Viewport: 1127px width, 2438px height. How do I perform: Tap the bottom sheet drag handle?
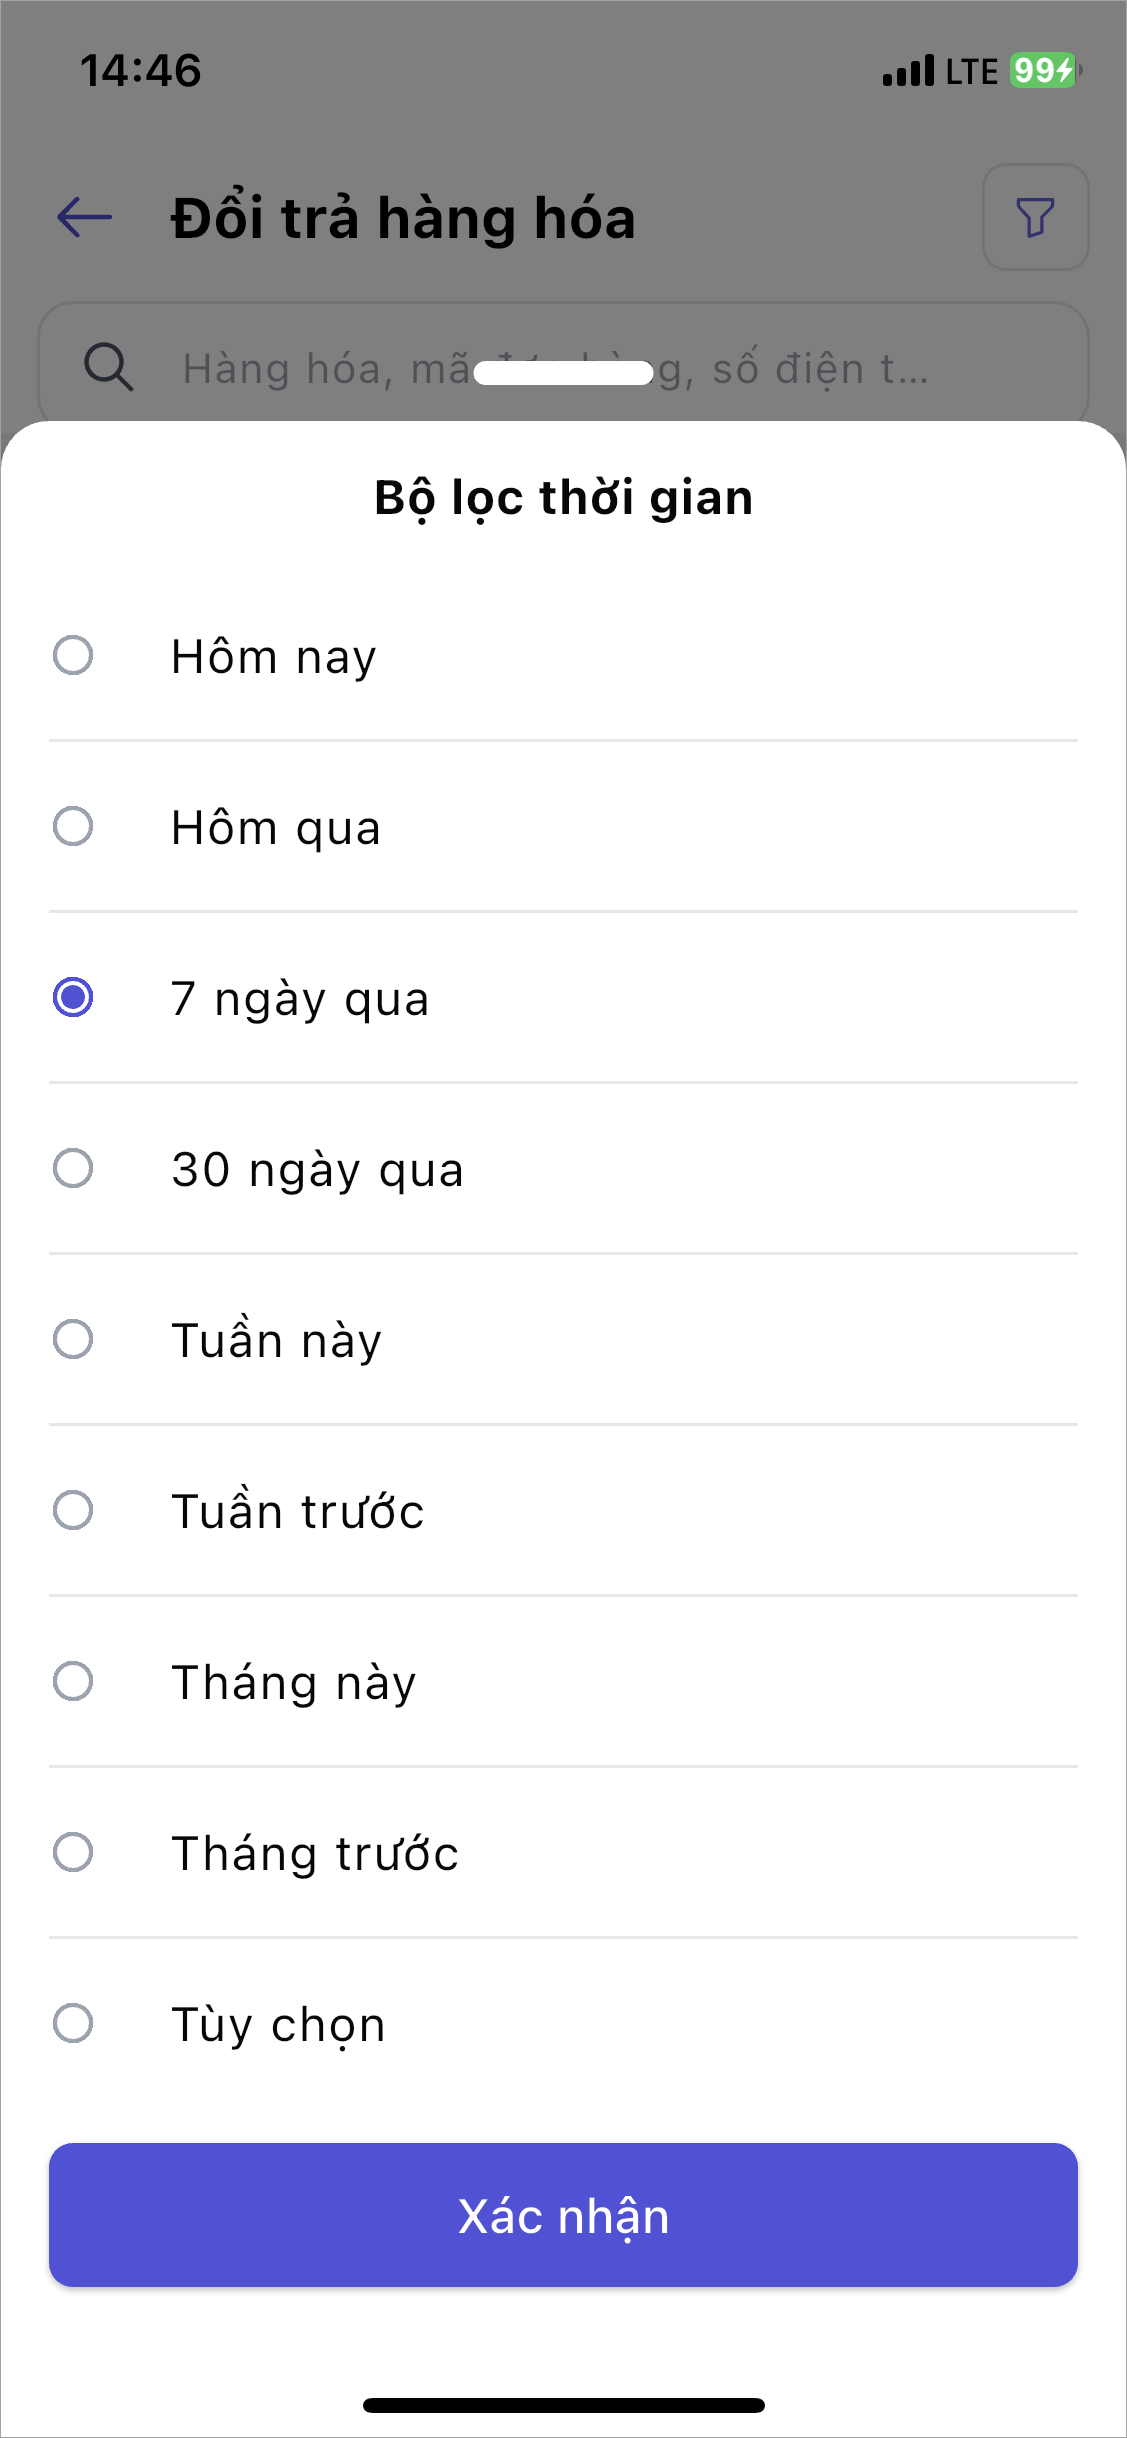(563, 373)
